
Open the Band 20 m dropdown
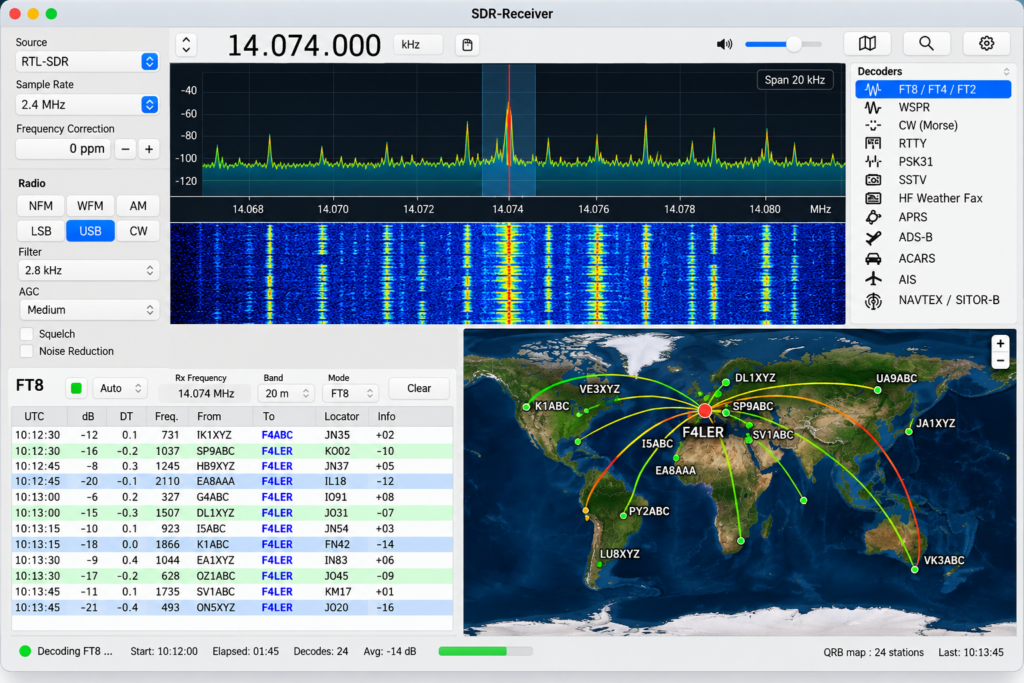point(286,394)
